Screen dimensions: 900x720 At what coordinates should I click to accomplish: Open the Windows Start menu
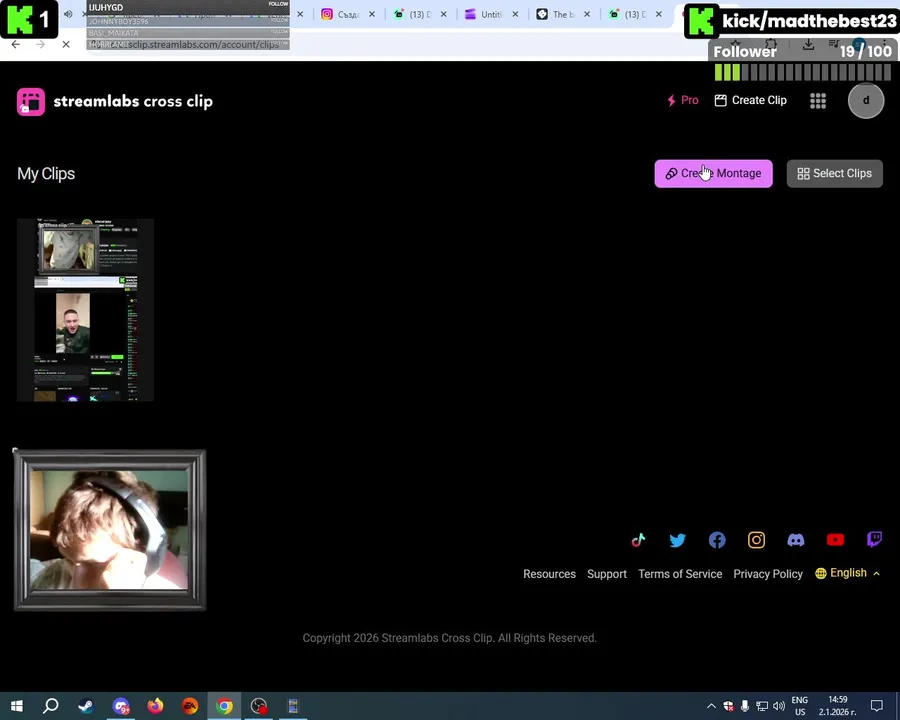[x=17, y=706]
